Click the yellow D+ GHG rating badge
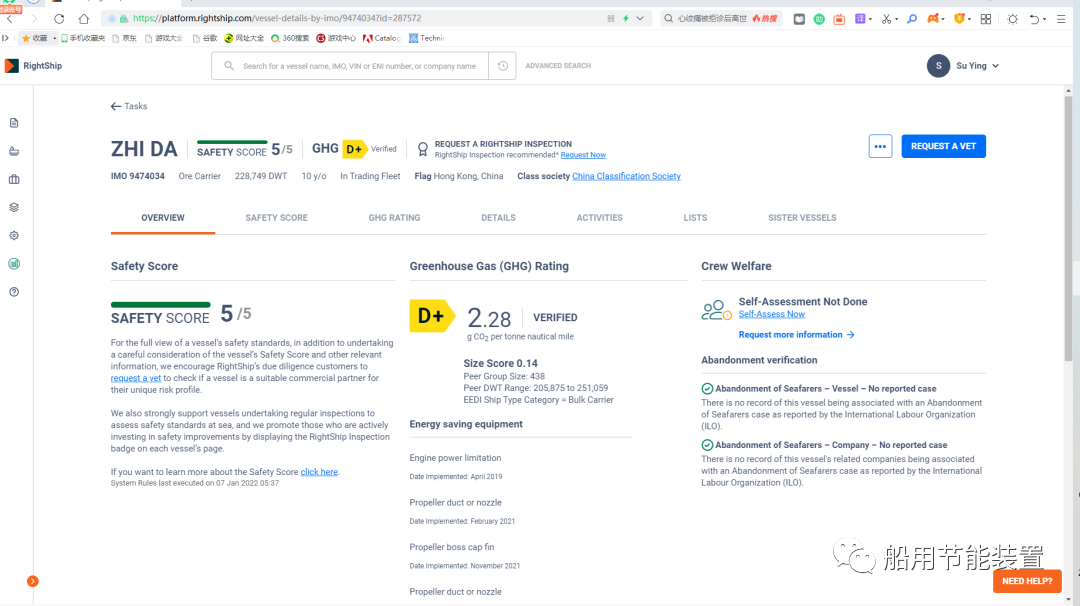 pos(432,316)
